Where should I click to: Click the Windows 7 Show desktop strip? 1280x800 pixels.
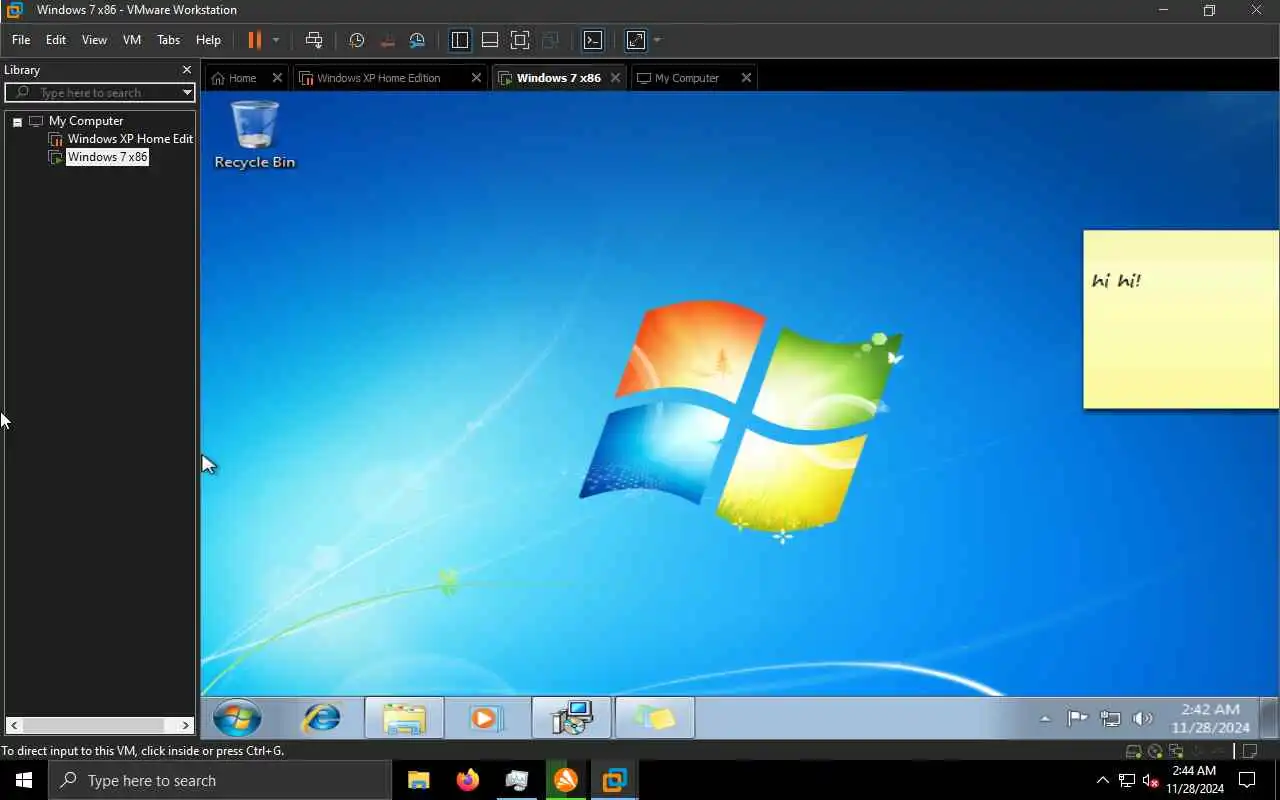[1269, 718]
